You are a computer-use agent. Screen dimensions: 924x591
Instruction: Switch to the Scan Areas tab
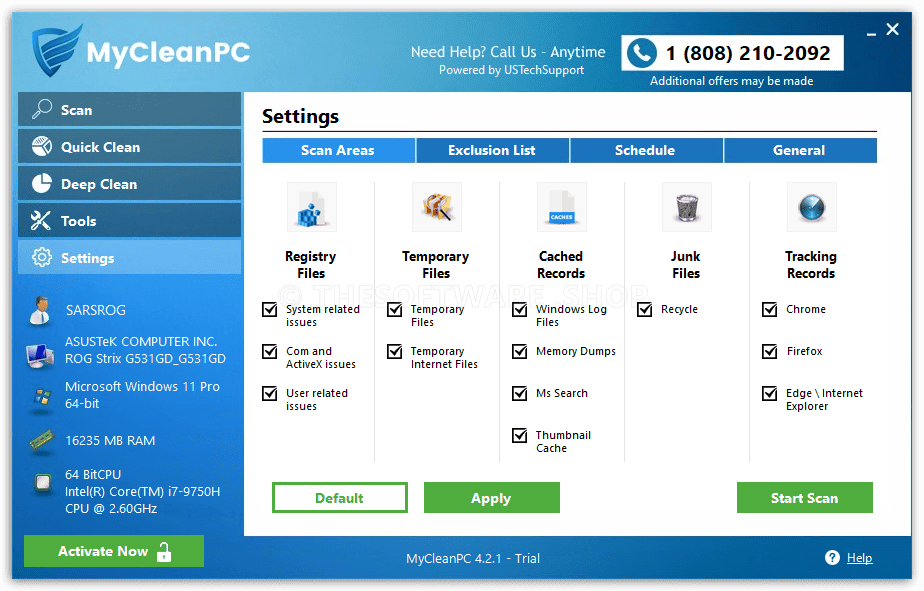click(338, 150)
